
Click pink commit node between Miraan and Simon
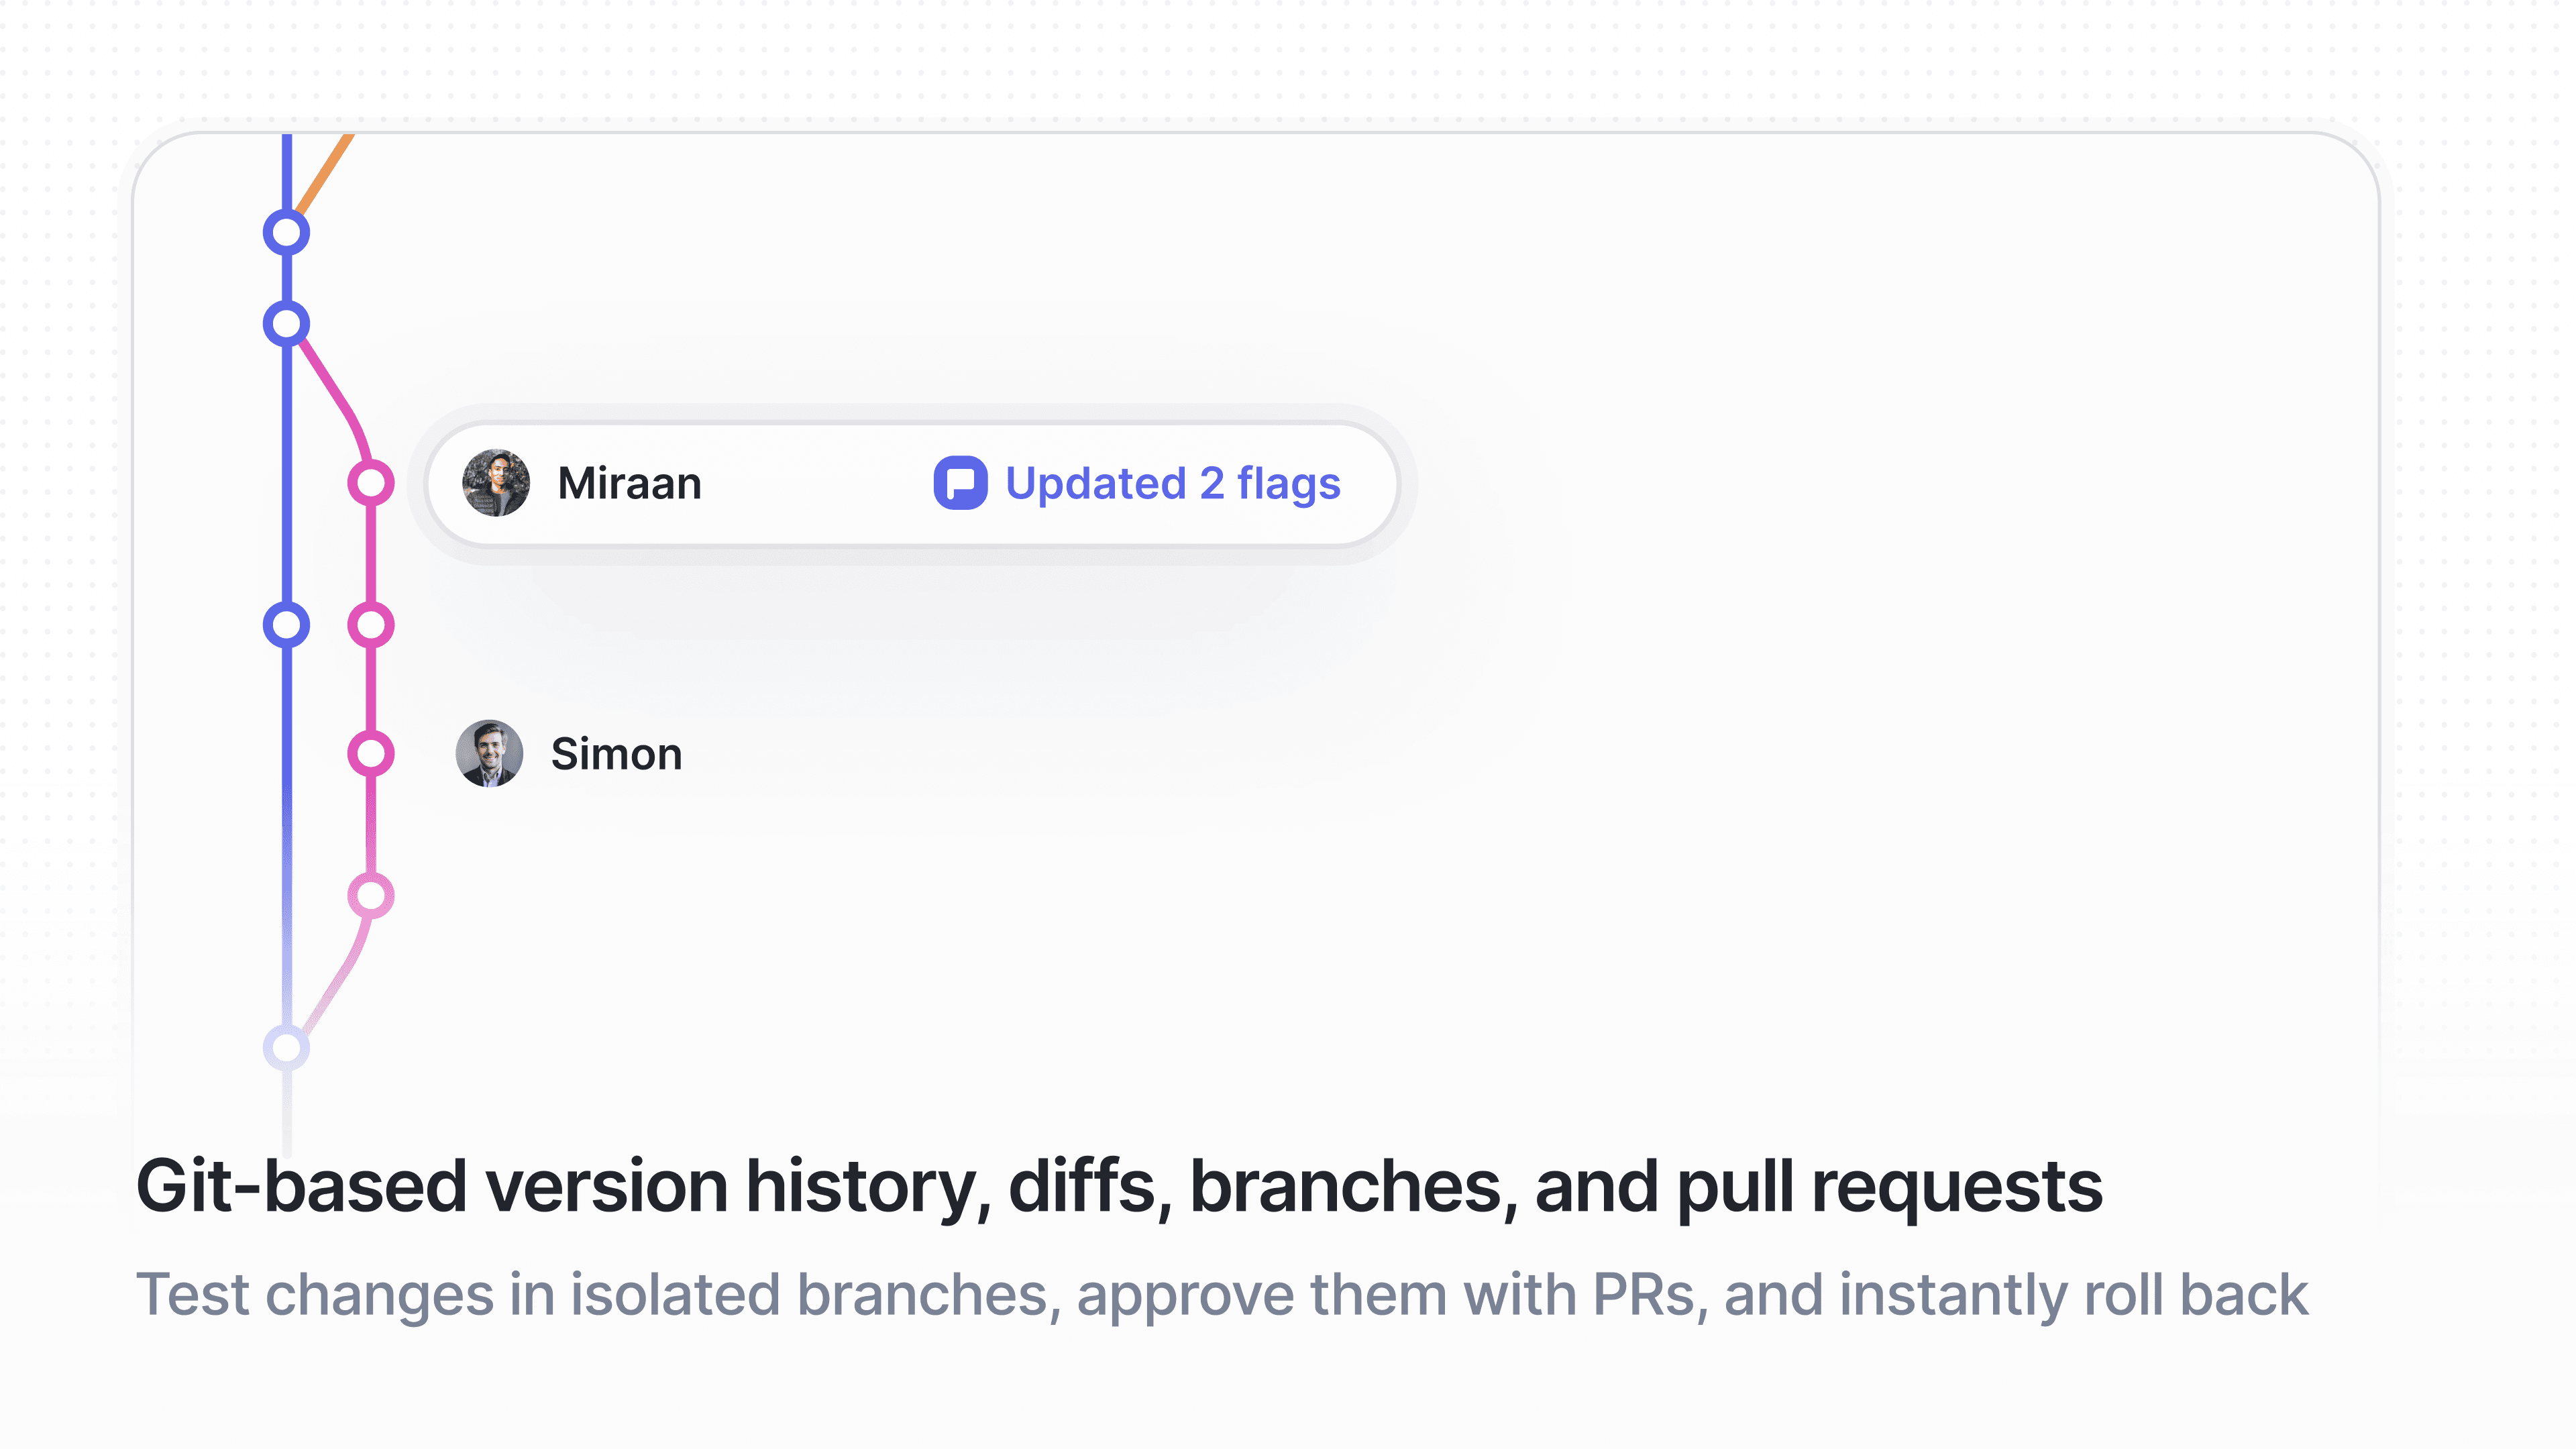[x=371, y=625]
